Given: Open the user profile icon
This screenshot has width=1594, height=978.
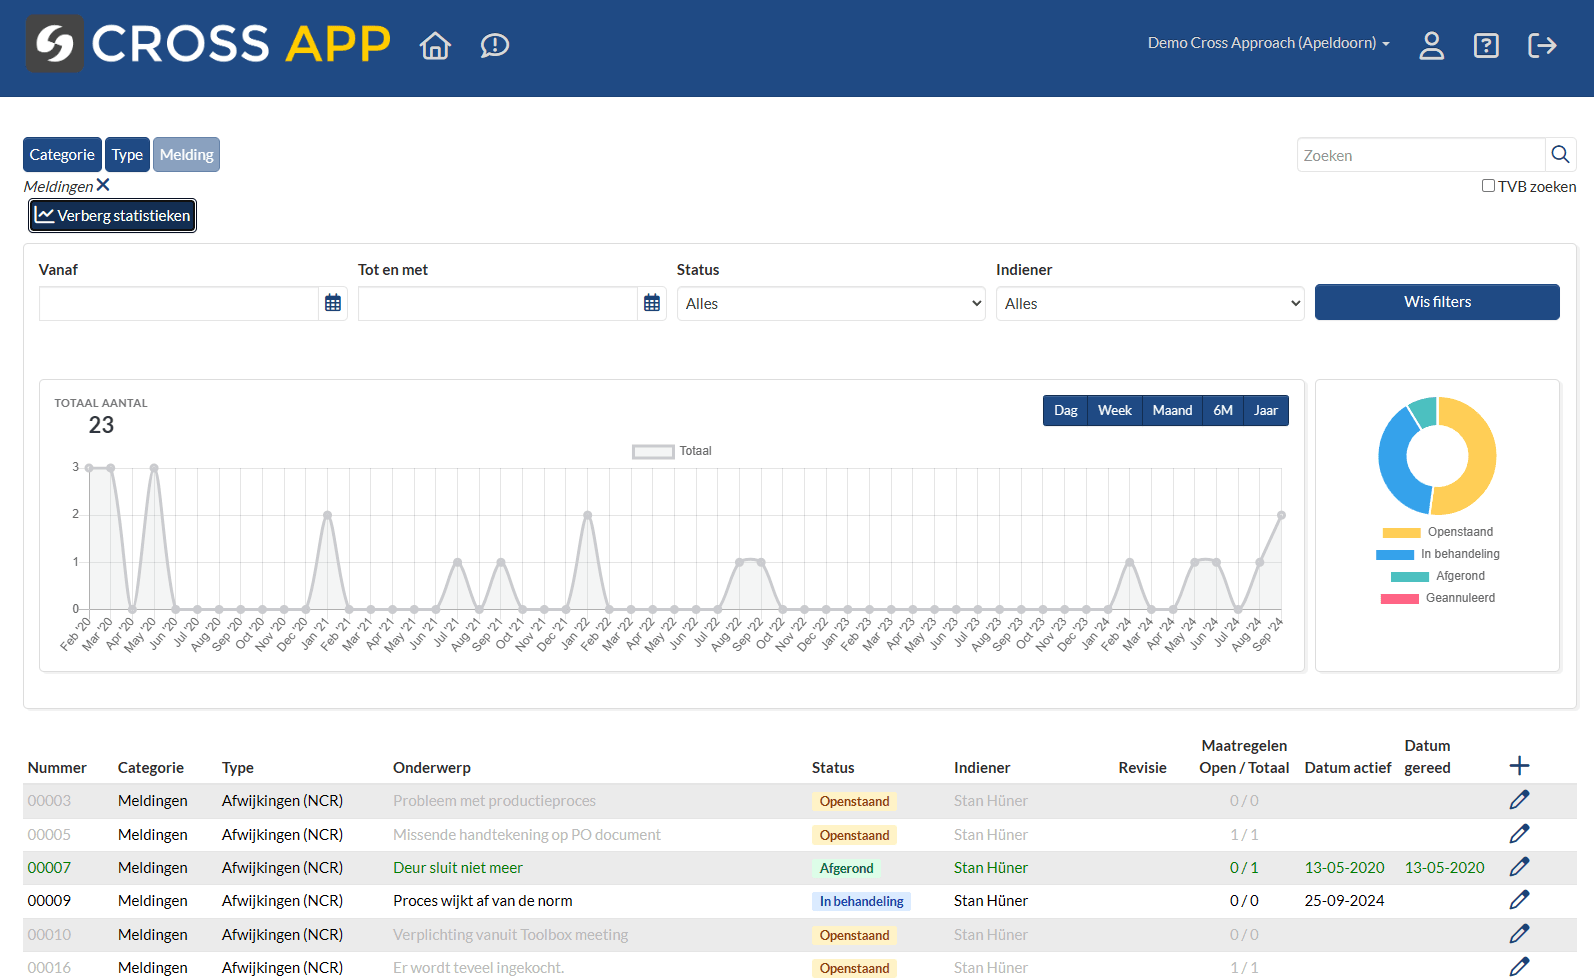Looking at the screenshot, I should (1431, 45).
